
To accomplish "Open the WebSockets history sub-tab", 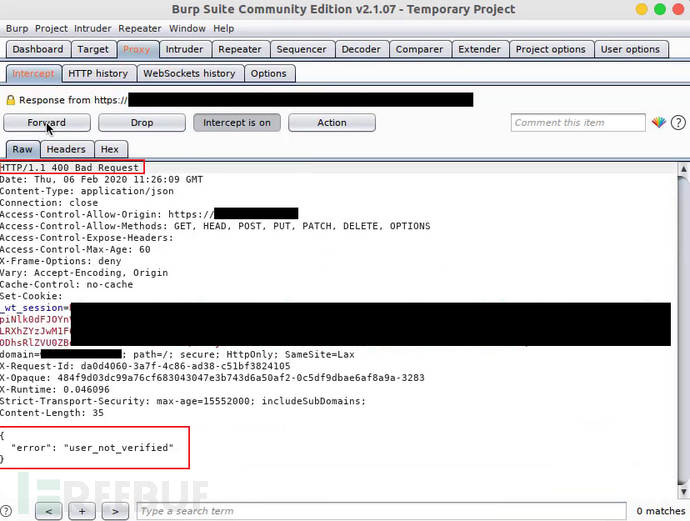I will pos(189,73).
